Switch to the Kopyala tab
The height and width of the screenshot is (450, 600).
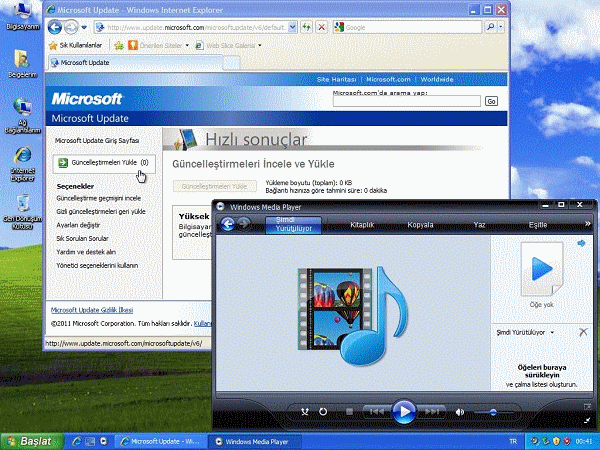coord(420,225)
